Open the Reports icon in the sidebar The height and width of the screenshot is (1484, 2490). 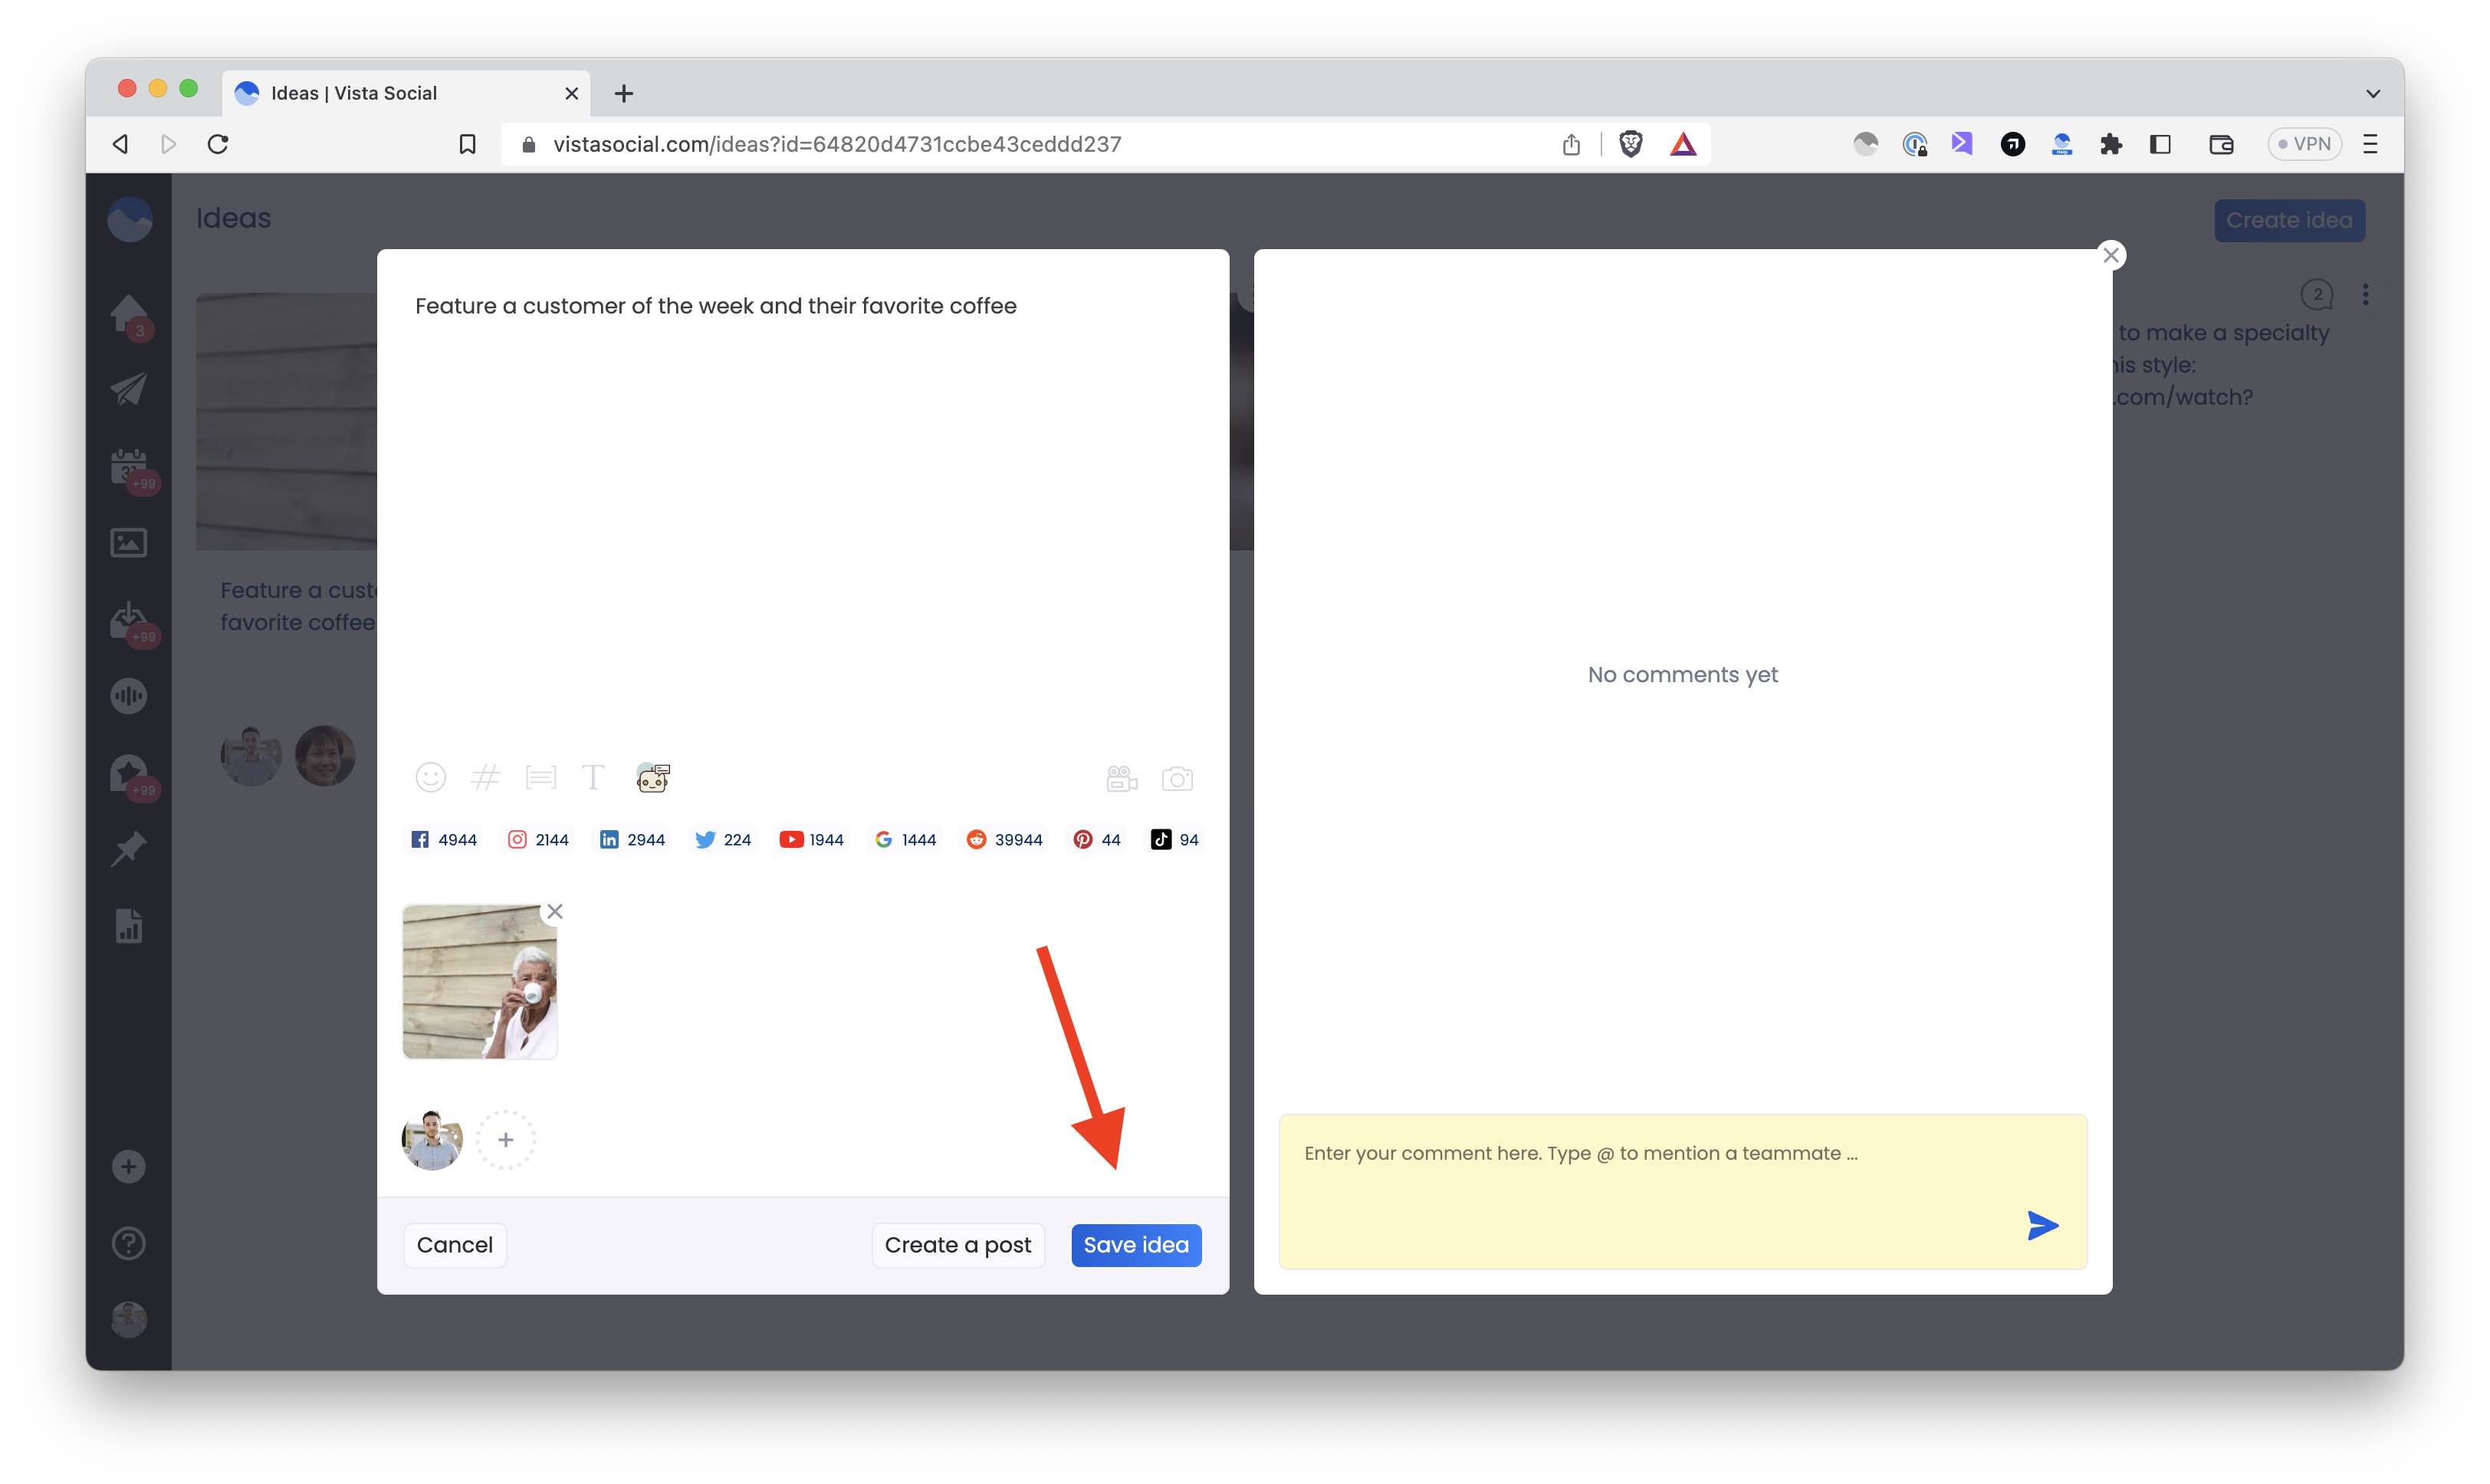[x=128, y=925]
